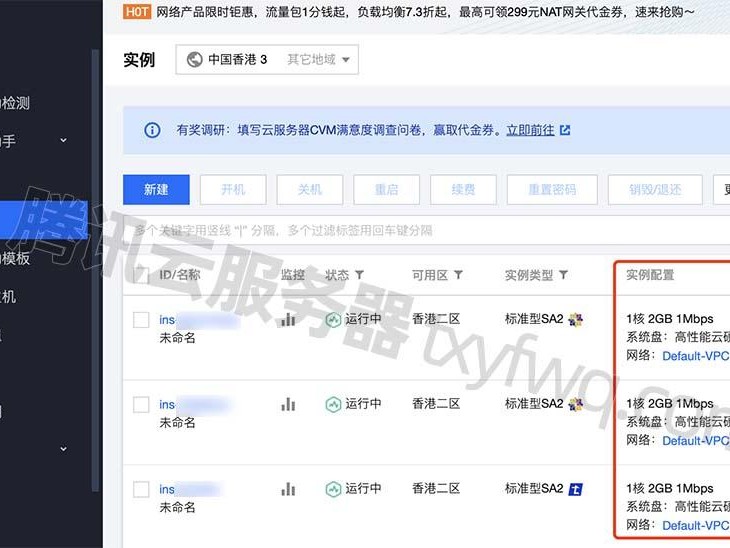The image size is (730, 548).
Task: Open the second instance ins ID link
Action: (194, 405)
